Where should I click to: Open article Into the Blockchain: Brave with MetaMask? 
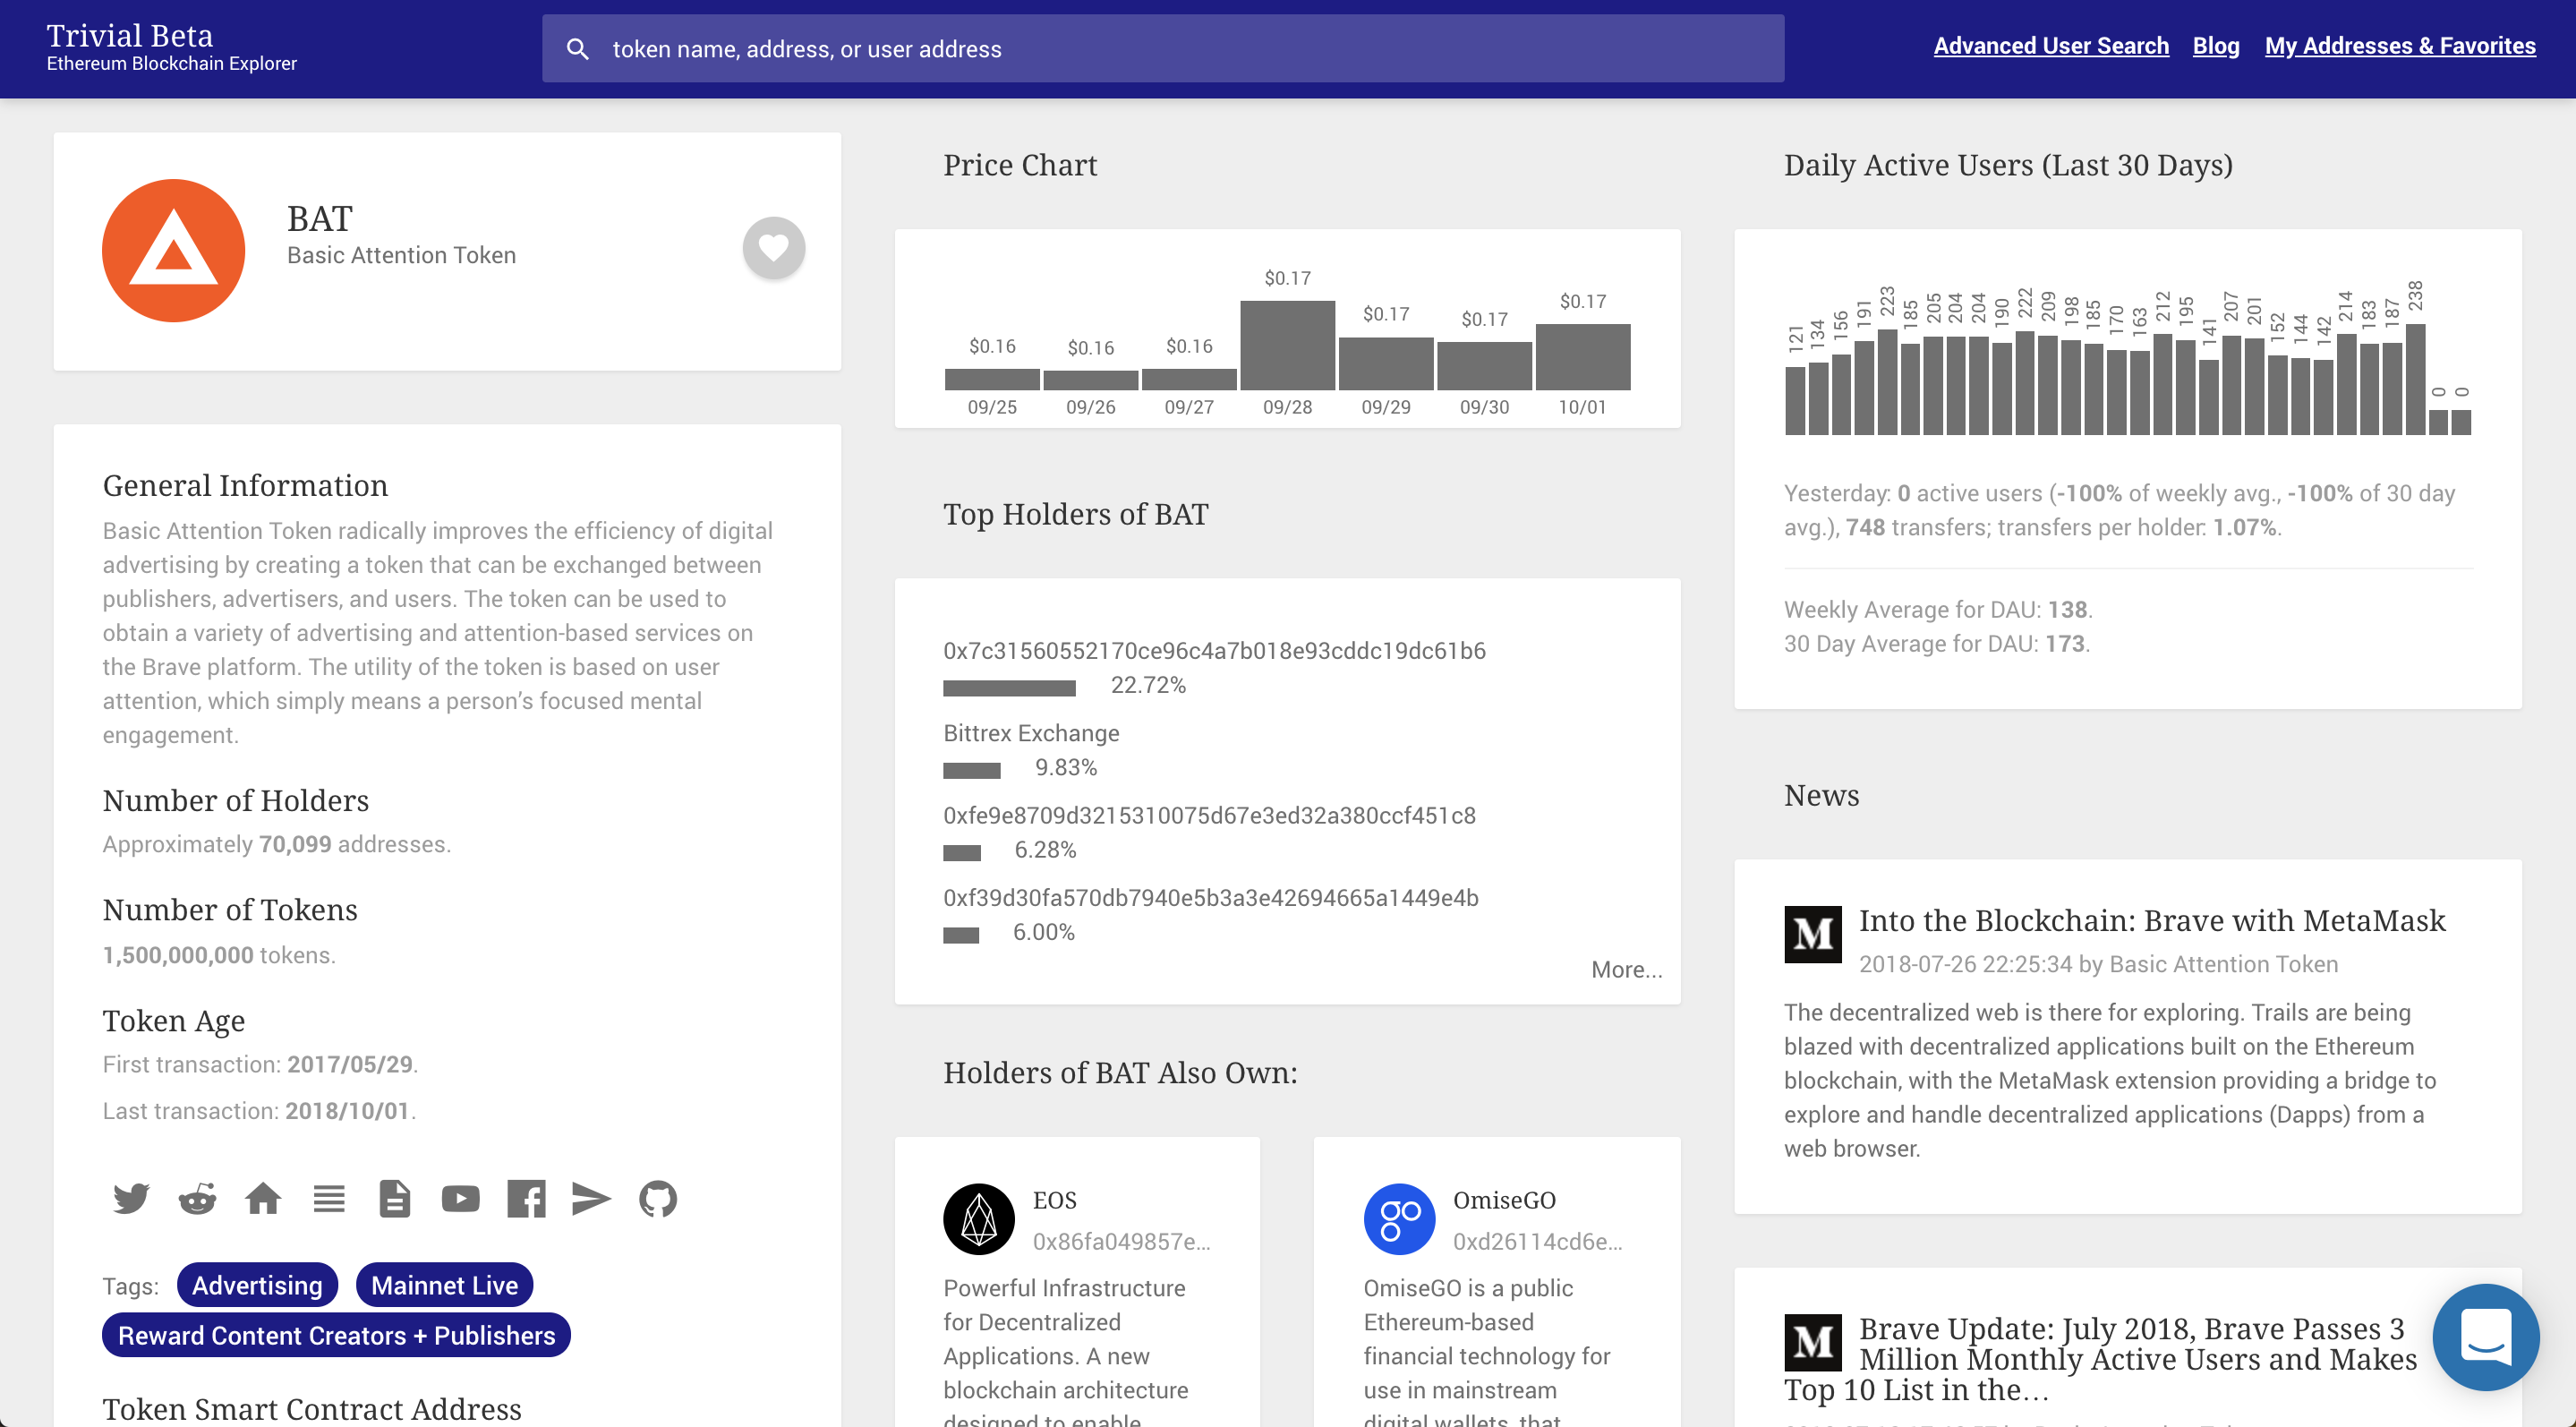(x=2151, y=919)
